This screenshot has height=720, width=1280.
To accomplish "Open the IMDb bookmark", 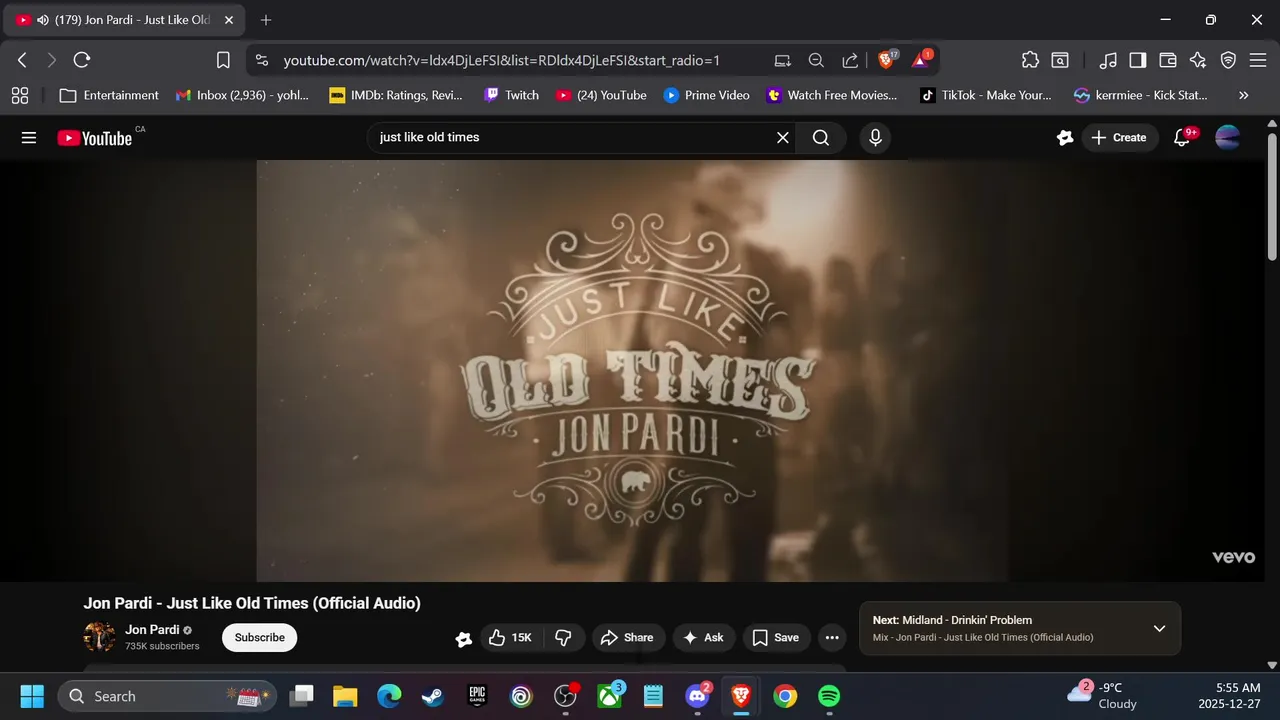I will (396, 96).
